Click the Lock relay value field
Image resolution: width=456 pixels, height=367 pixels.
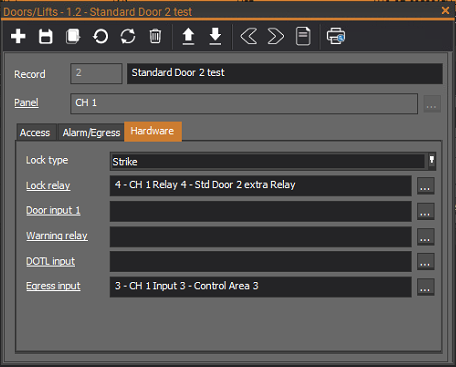click(261, 186)
